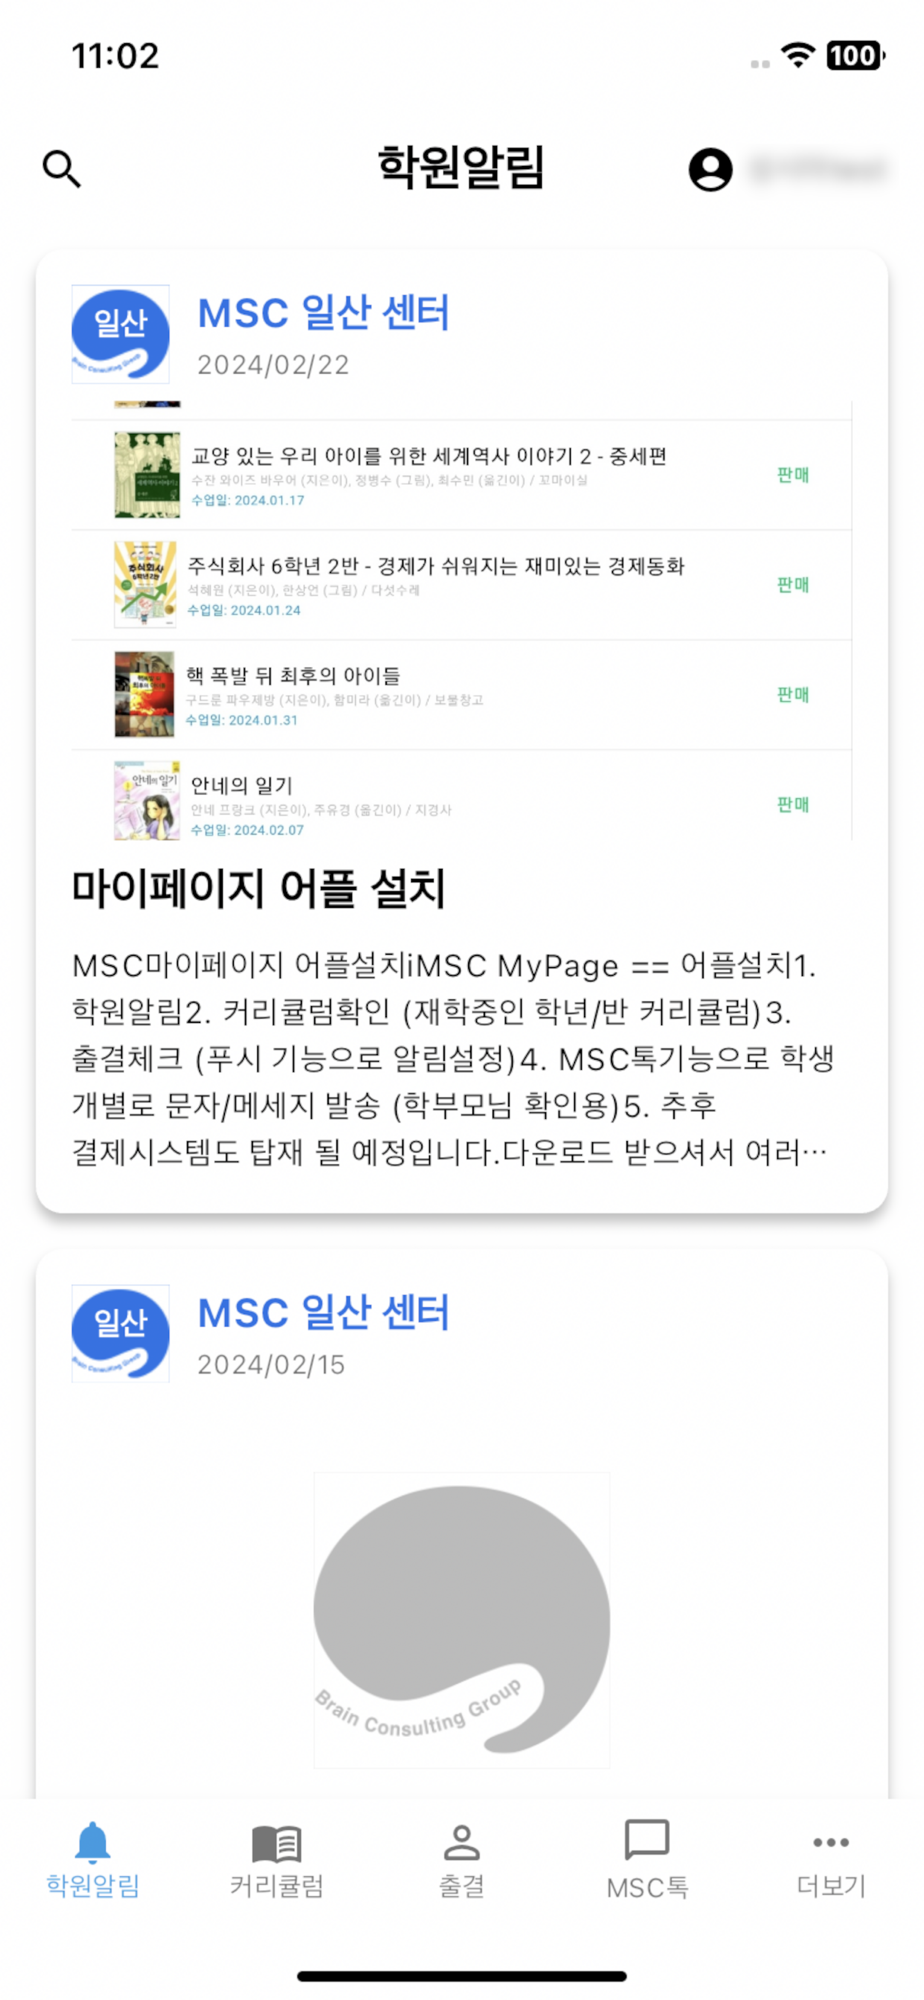Tap the gray Brain Consulting Group placeholder image

tap(462, 1620)
